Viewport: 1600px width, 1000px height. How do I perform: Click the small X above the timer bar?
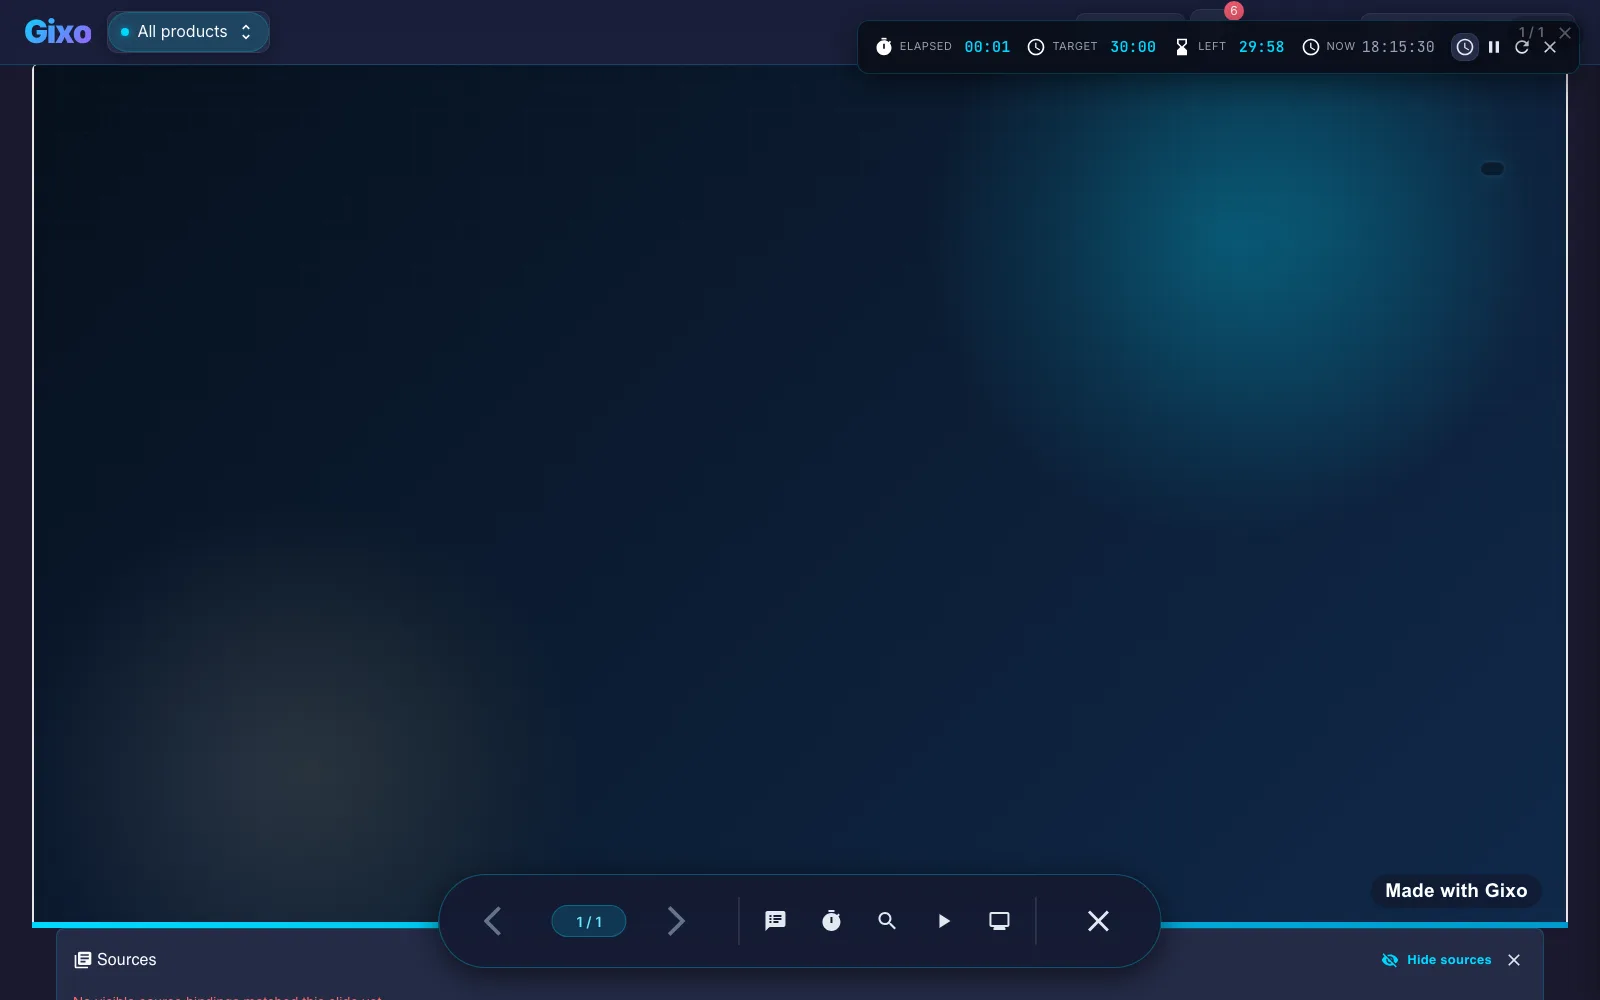pos(1565,33)
